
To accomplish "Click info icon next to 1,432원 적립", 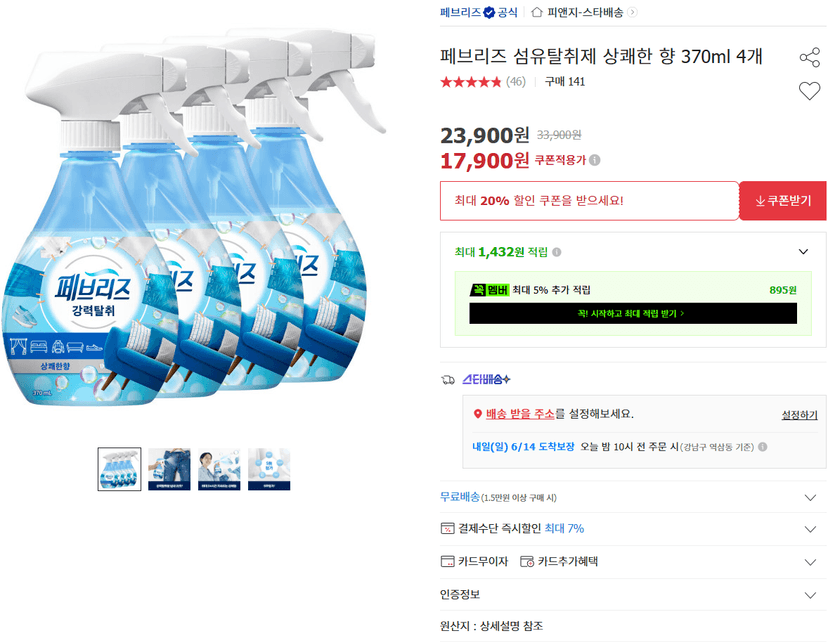I will tap(557, 252).
